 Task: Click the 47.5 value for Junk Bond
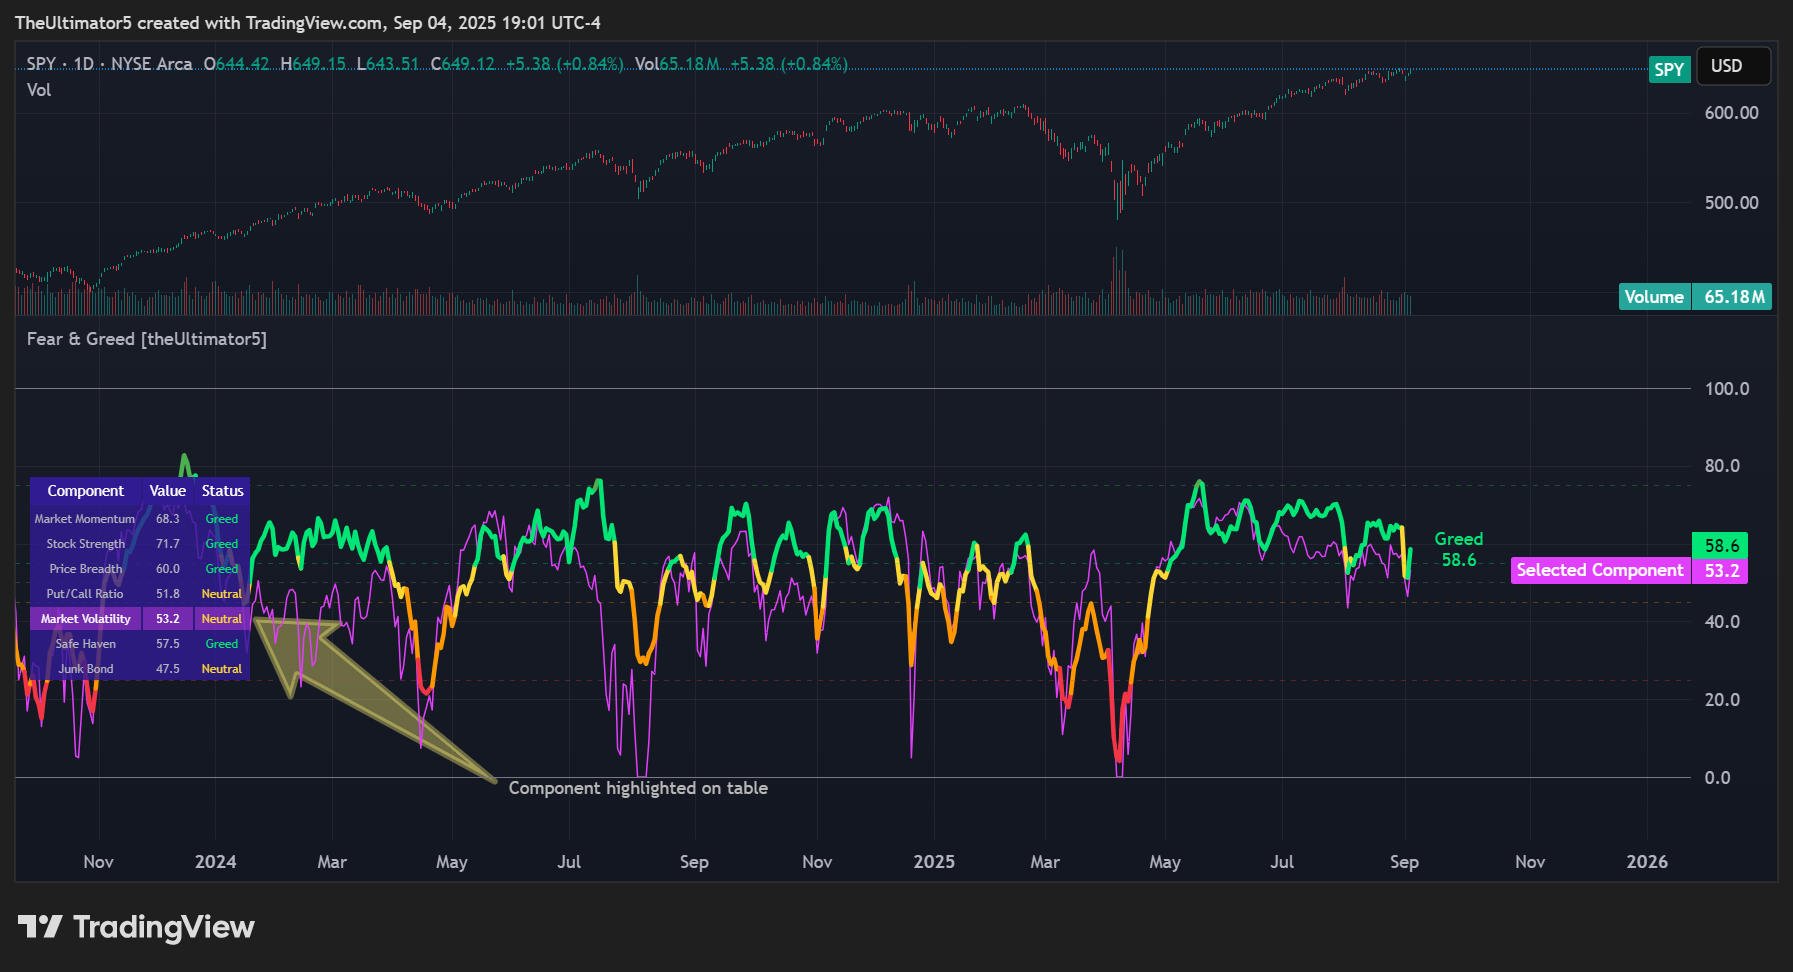pos(168,669)
